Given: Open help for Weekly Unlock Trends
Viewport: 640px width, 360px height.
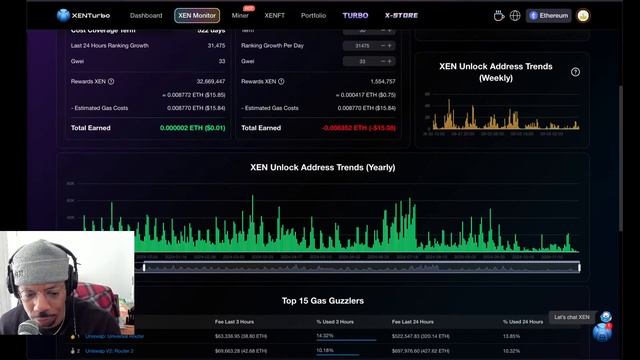Looking at the screenshot, I should tap(575, 72).
